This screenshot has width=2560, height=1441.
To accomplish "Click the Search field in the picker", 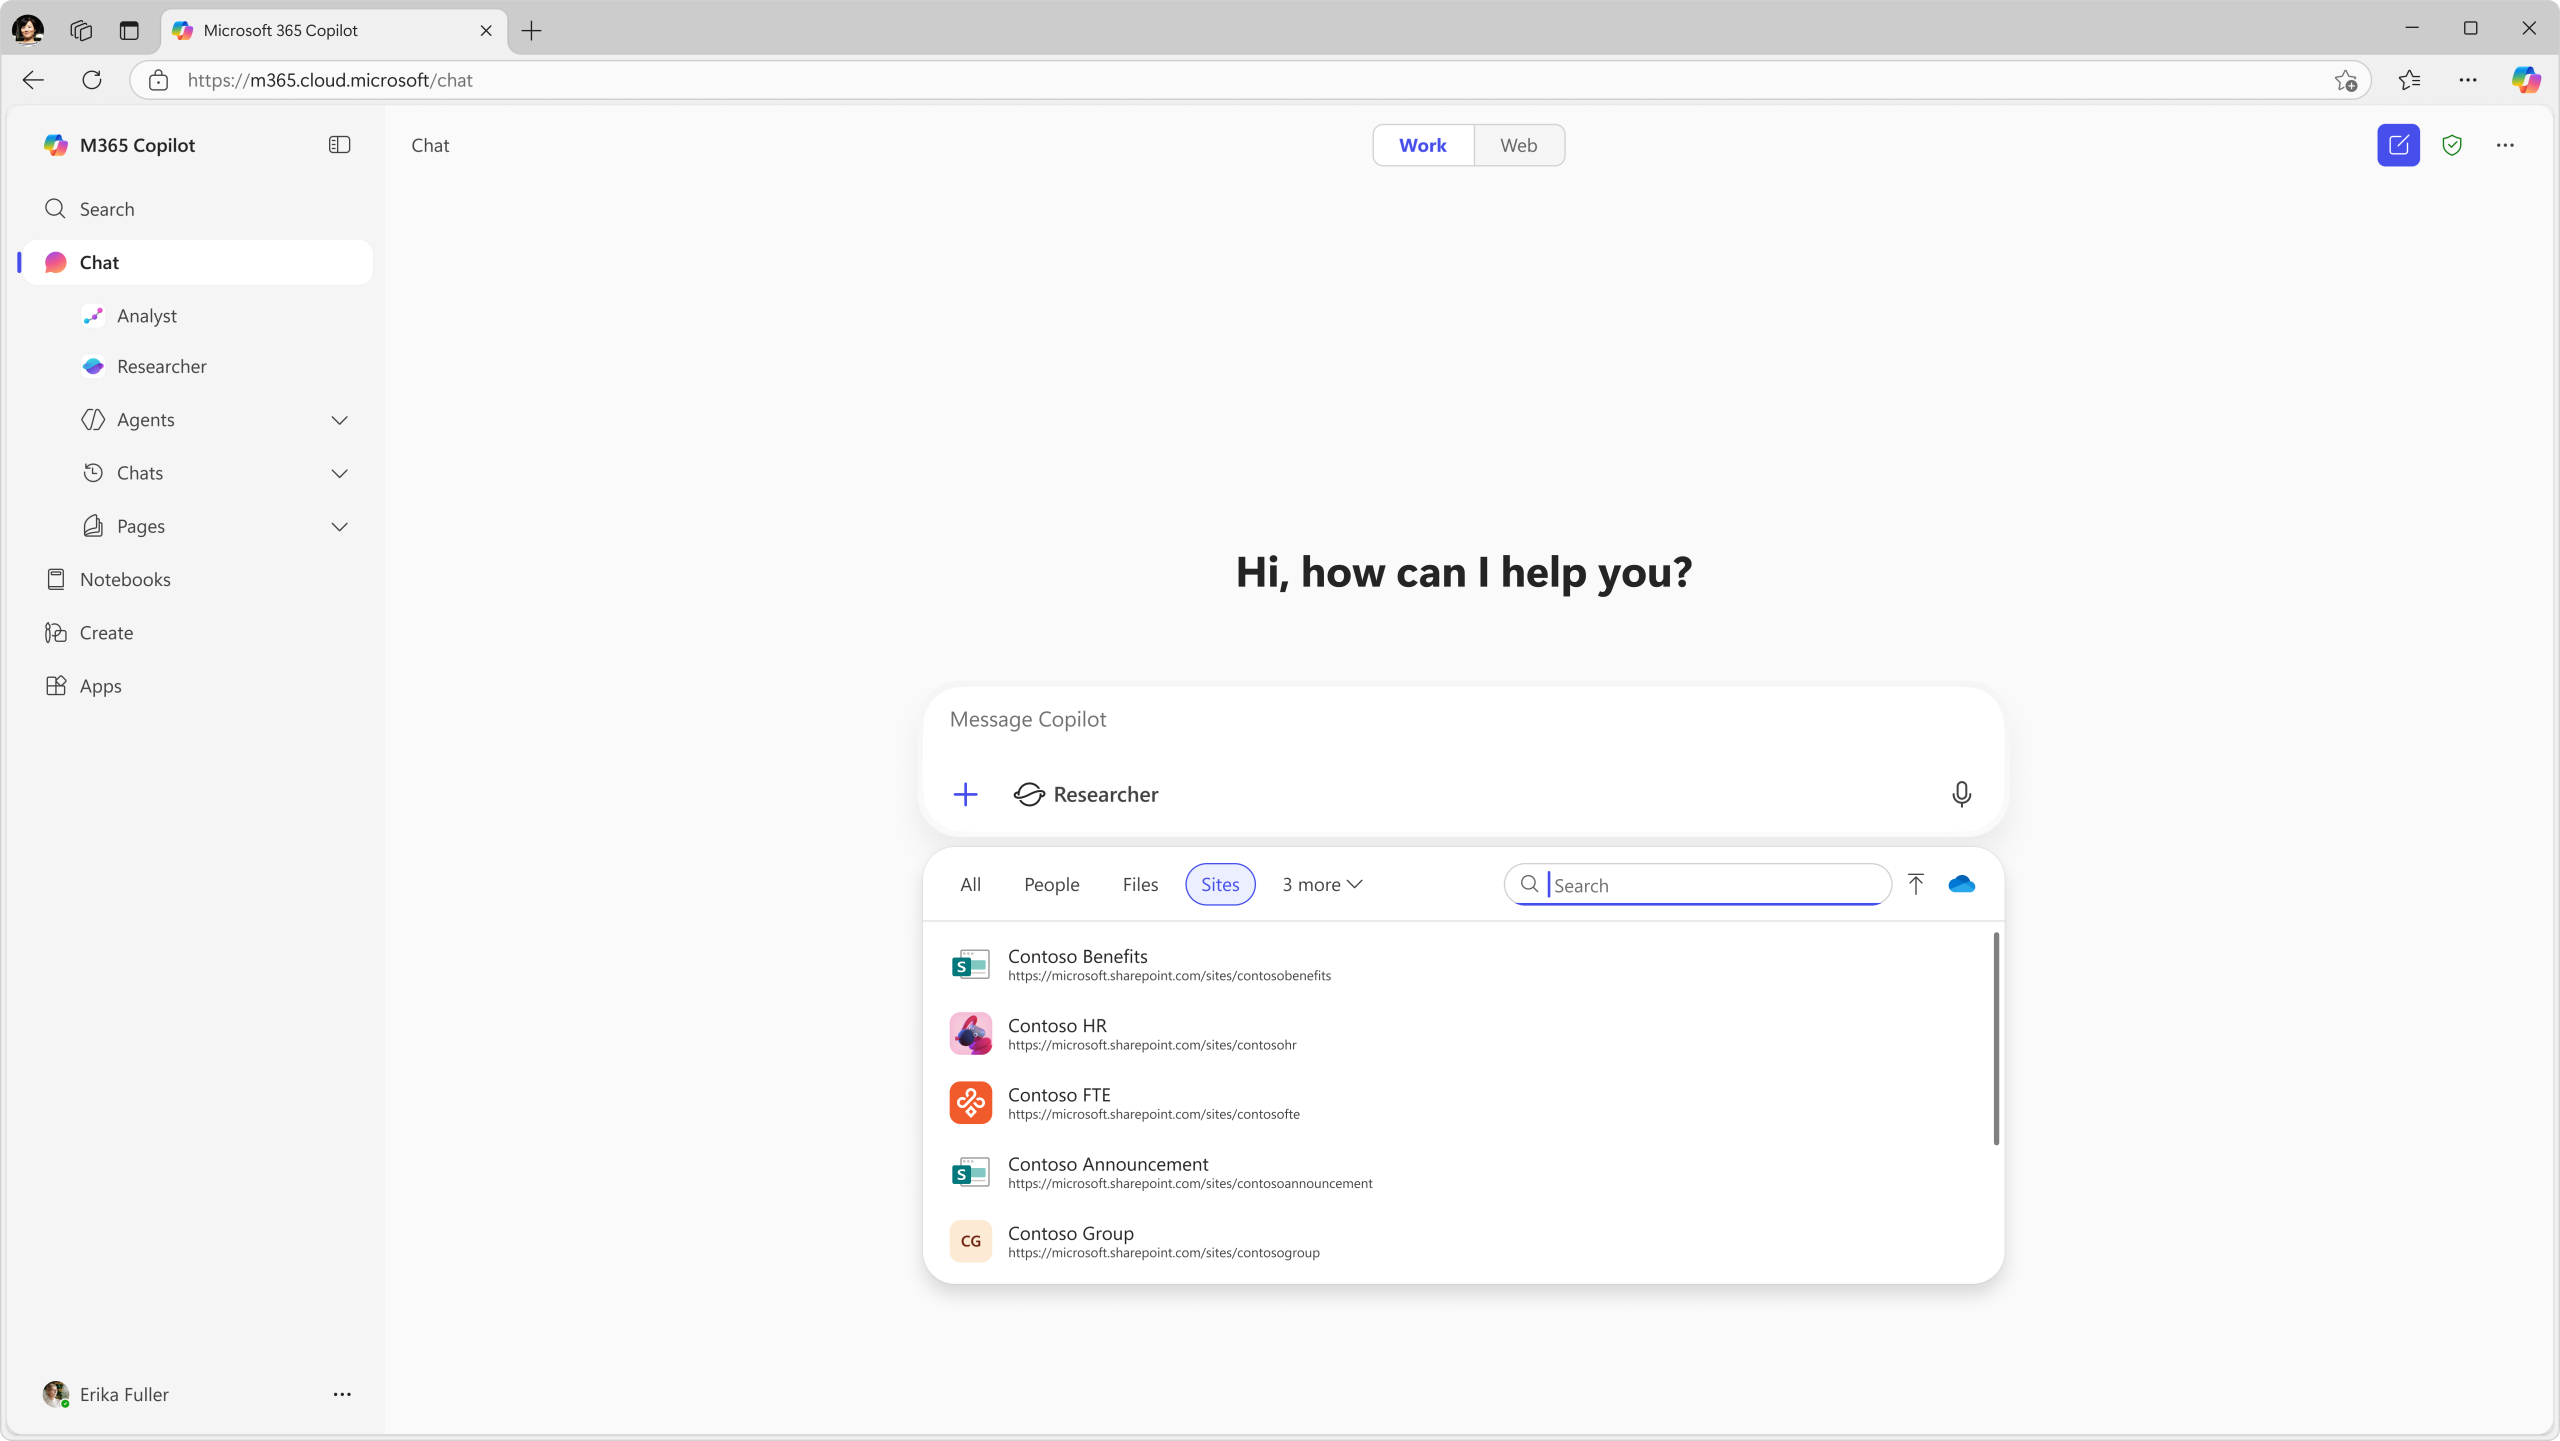I will 1697,884.
